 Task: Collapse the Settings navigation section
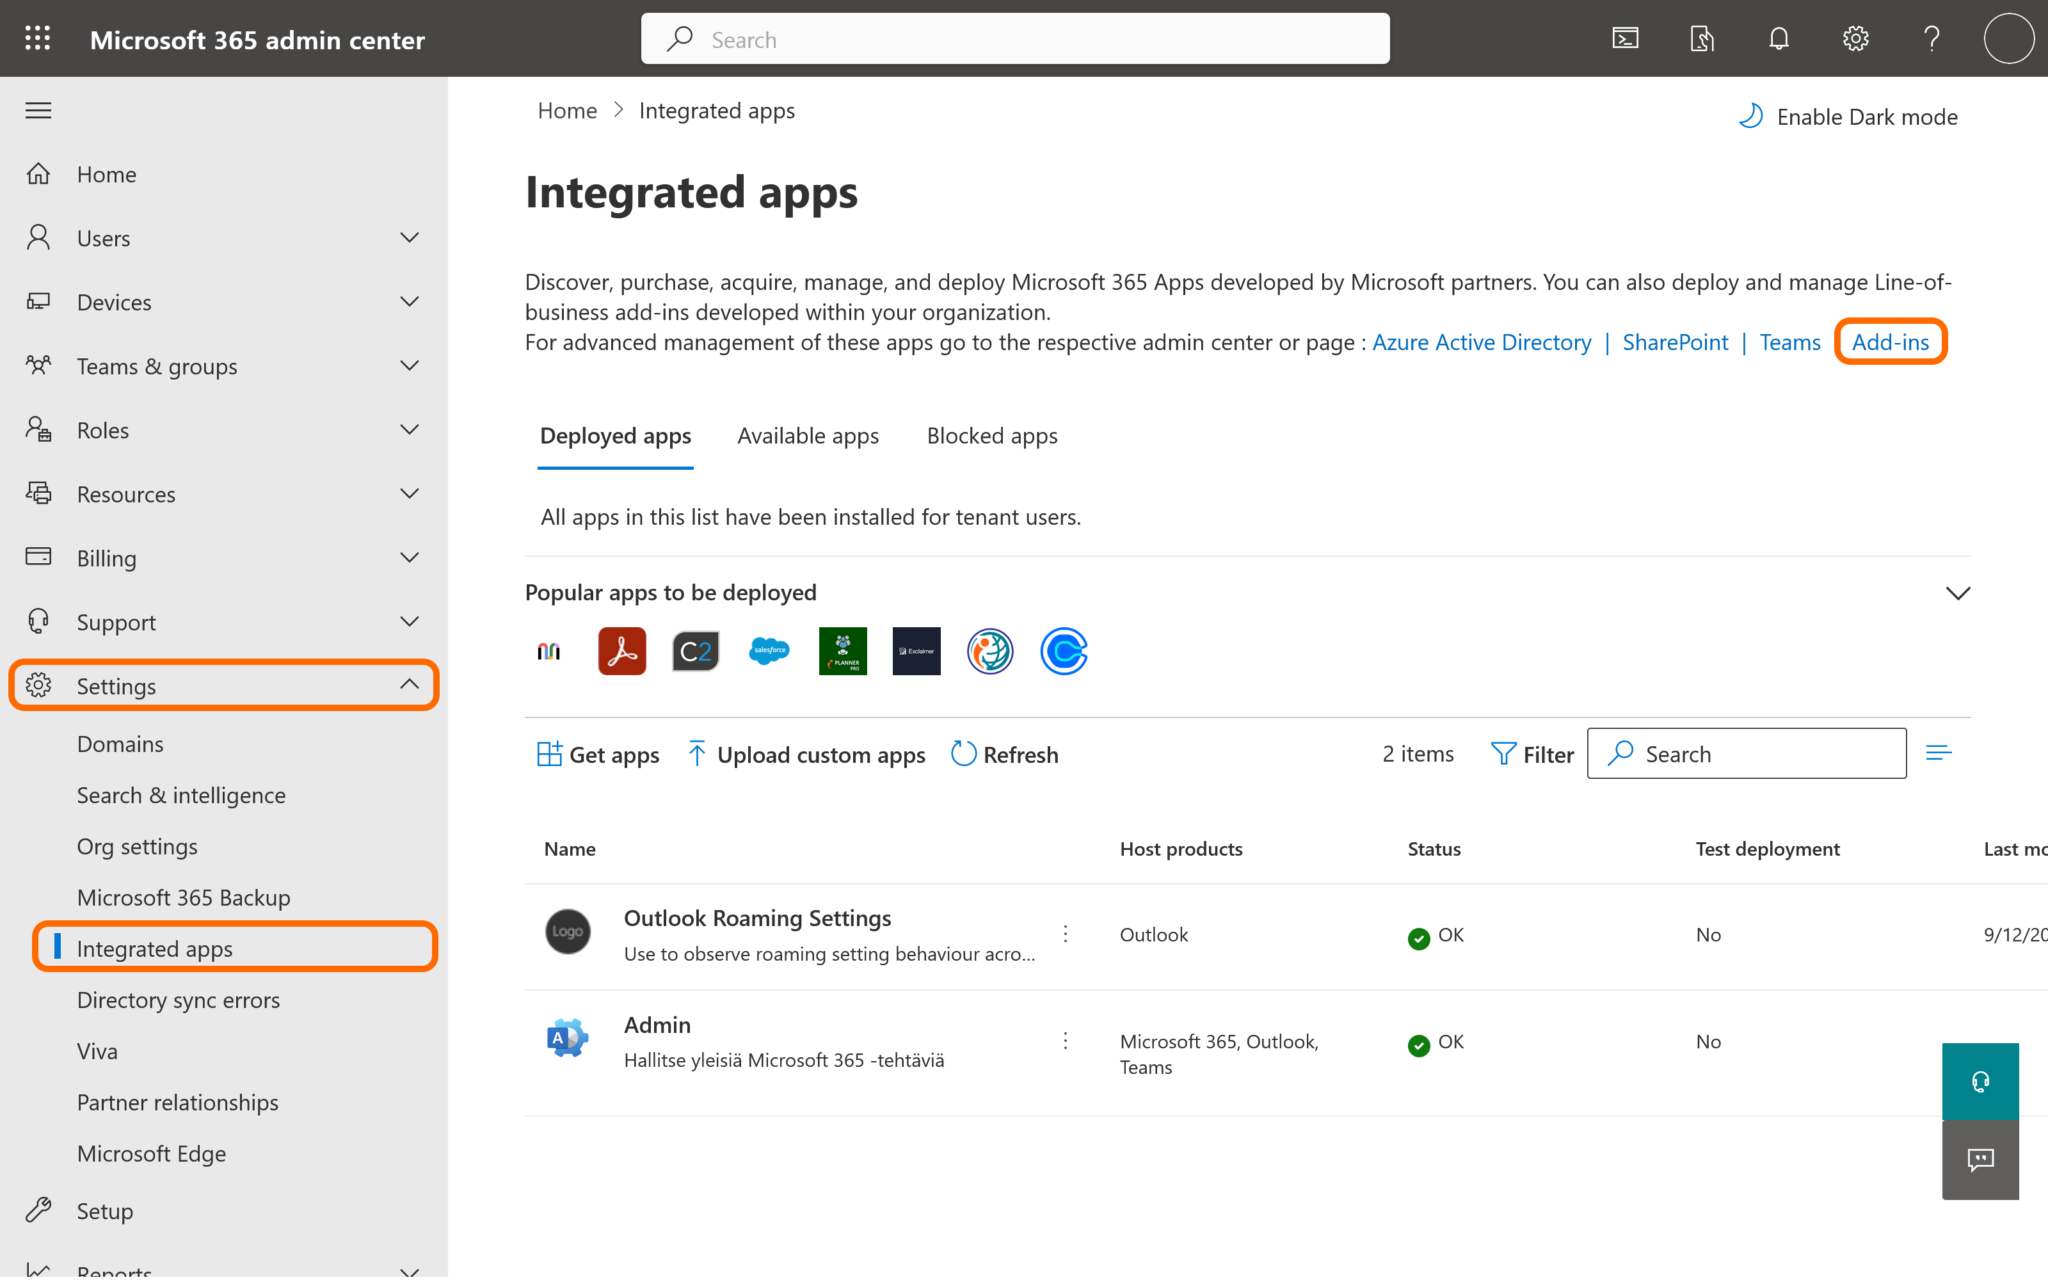click(x=409, y=685)
